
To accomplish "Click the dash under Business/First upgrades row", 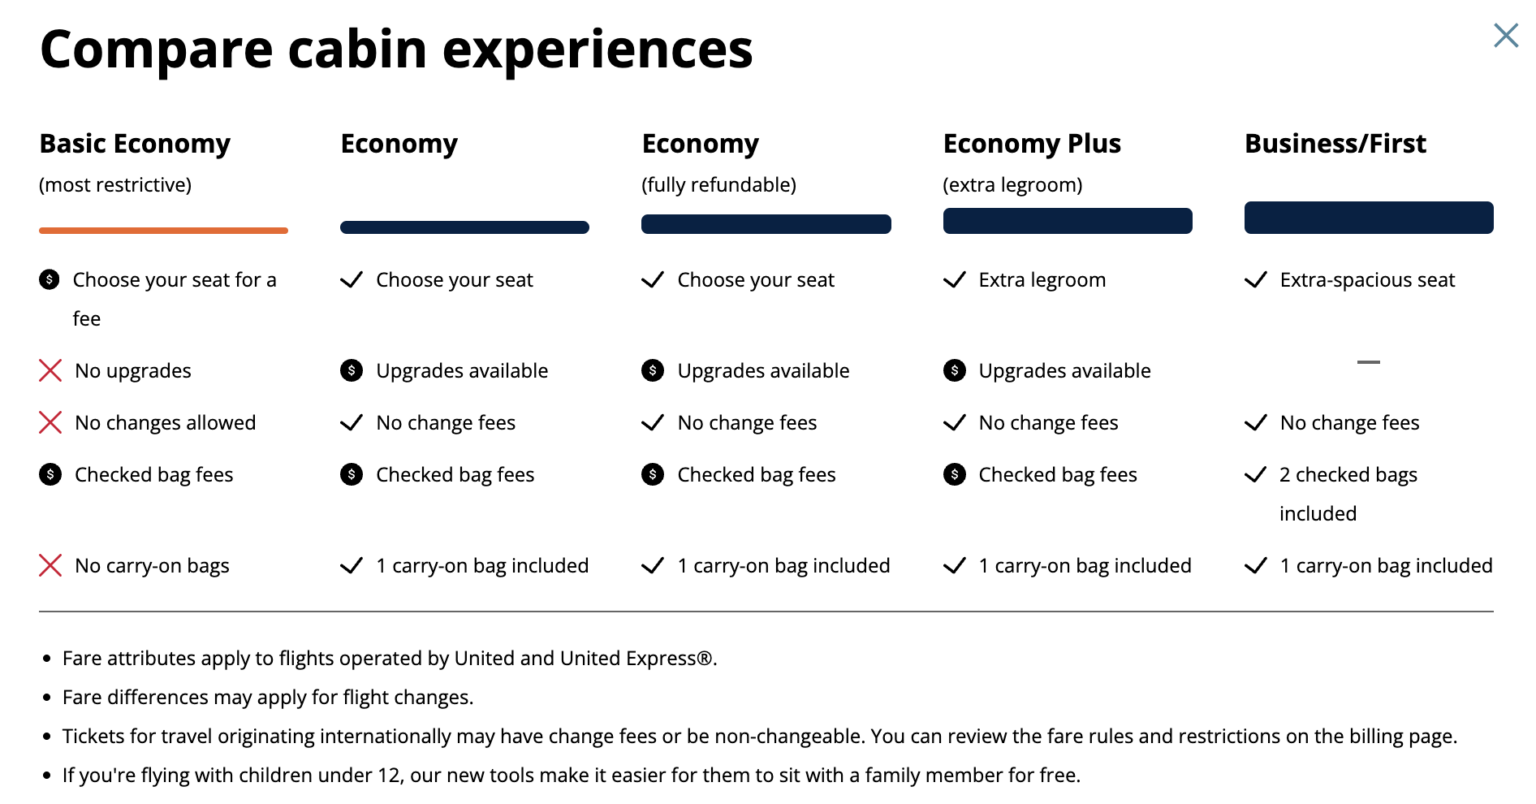I will pyautogui.click(x=1368, y=362).
